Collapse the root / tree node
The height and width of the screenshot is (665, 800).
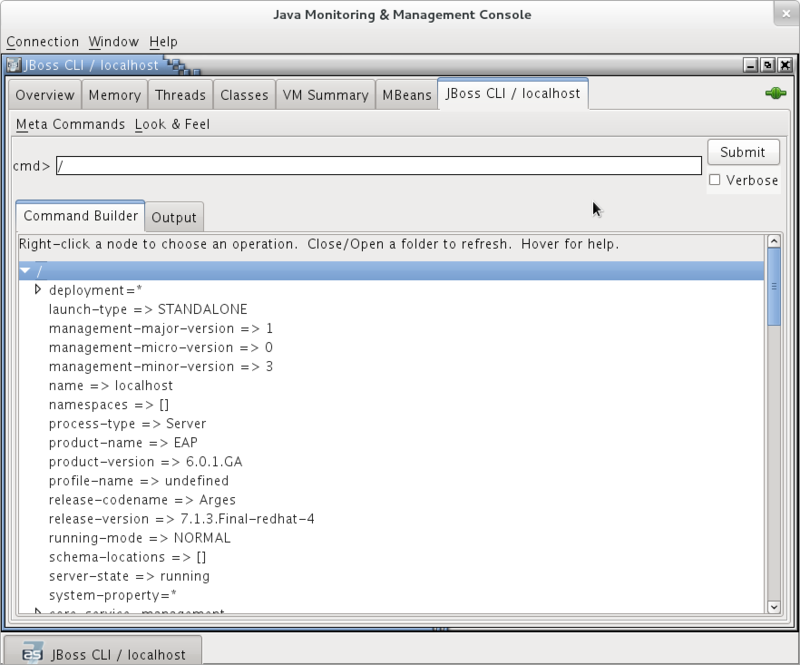pos(26,271)
